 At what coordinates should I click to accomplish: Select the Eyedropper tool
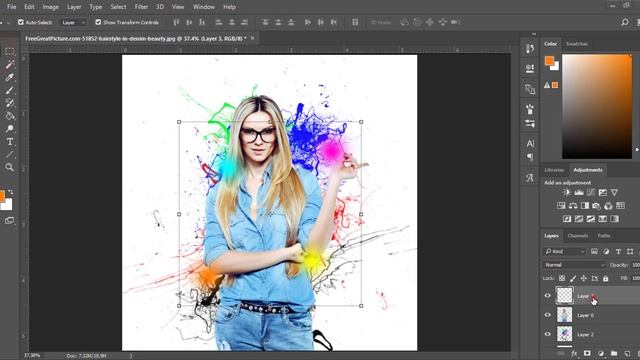tap(9, 77)
